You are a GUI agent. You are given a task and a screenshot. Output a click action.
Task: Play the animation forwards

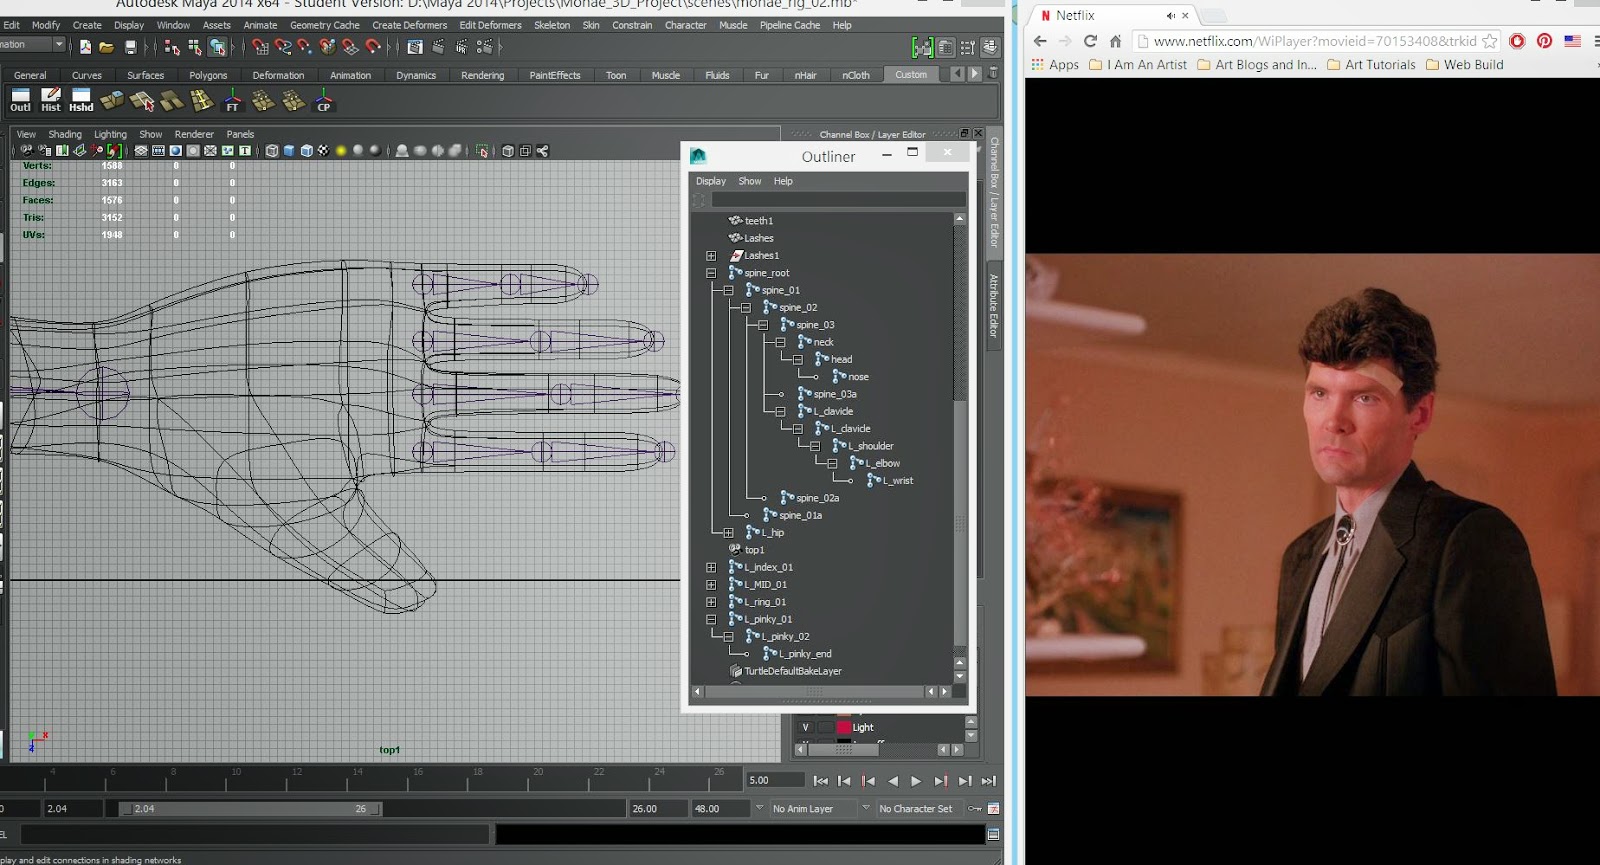916,781
